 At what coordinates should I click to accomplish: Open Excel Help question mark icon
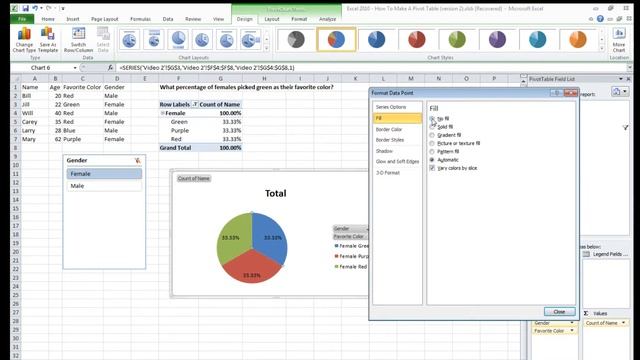coord(600,19)
